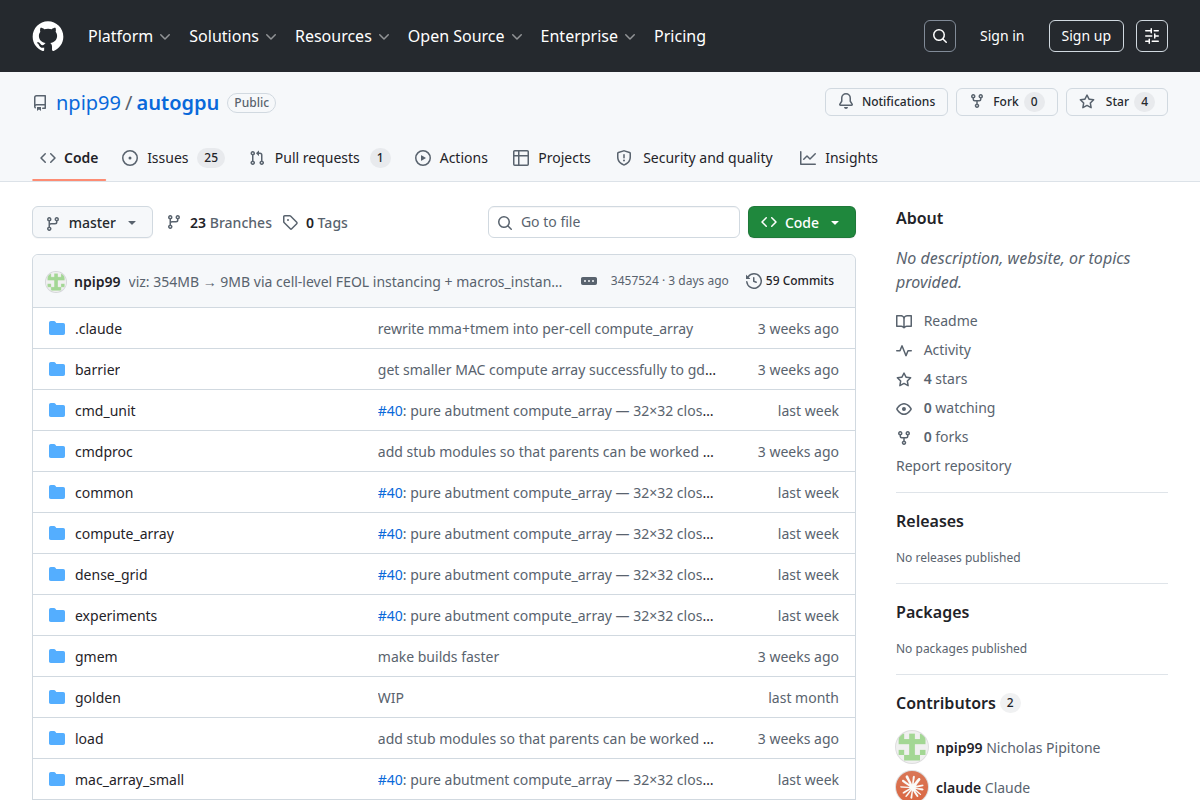
Task: Open the Releases heading link
Action: [930, 521]
